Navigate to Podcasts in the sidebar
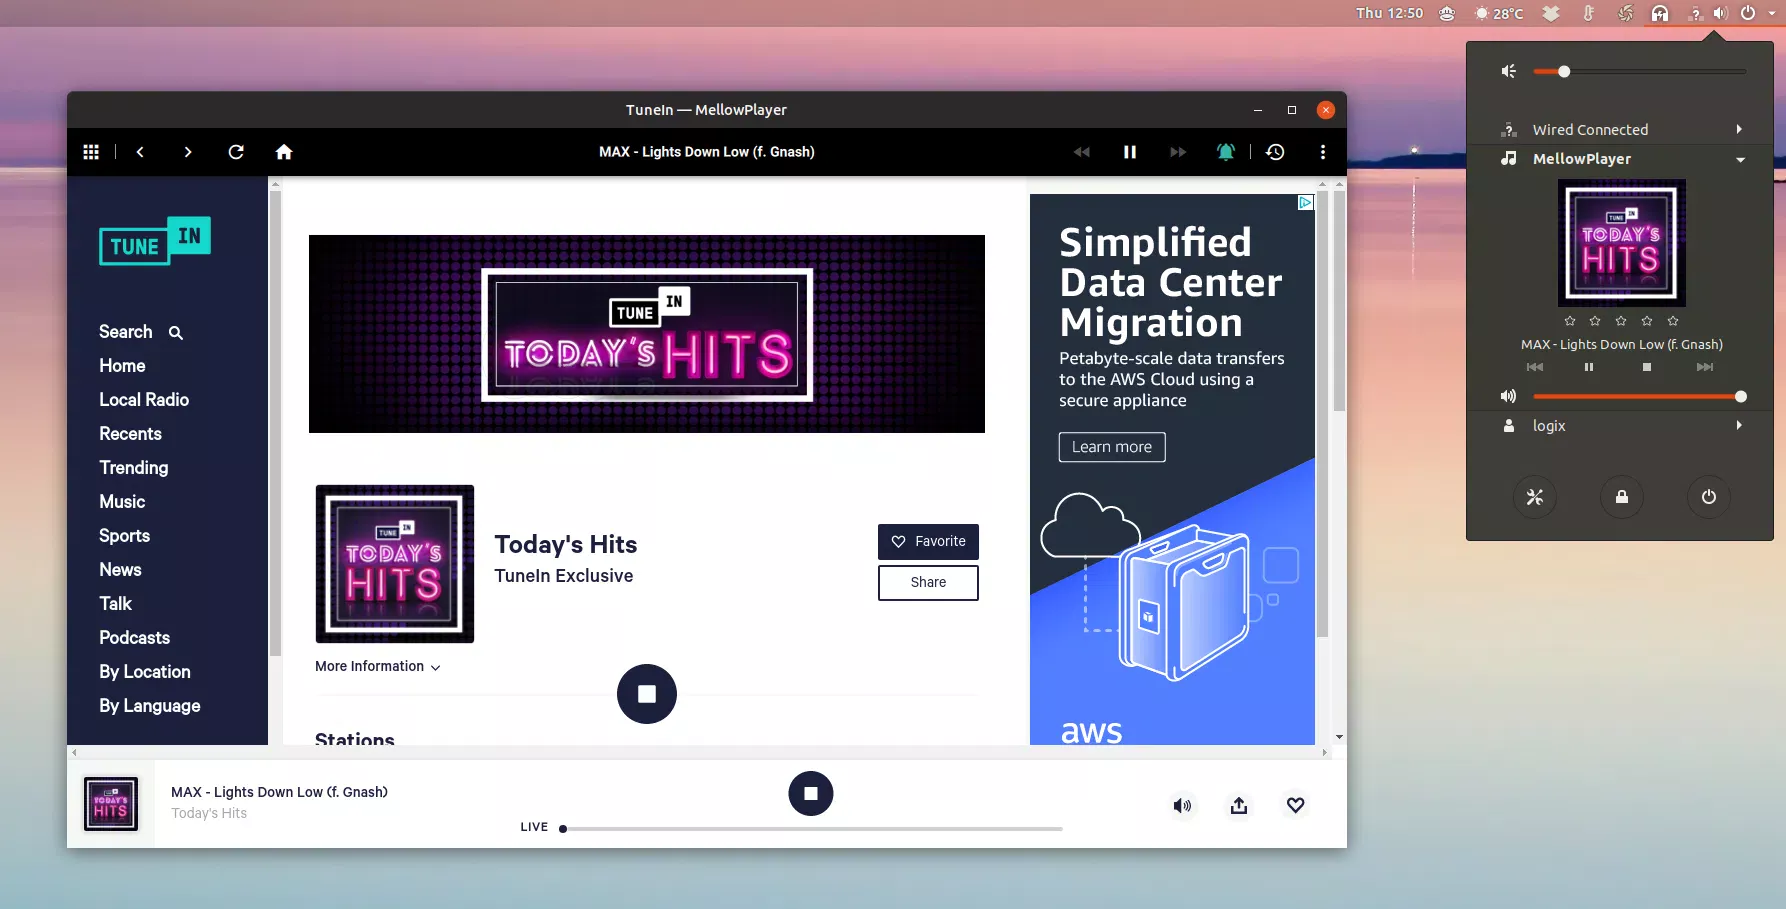Viewport: 1786px width, 909px height. [x=134, y=637]
